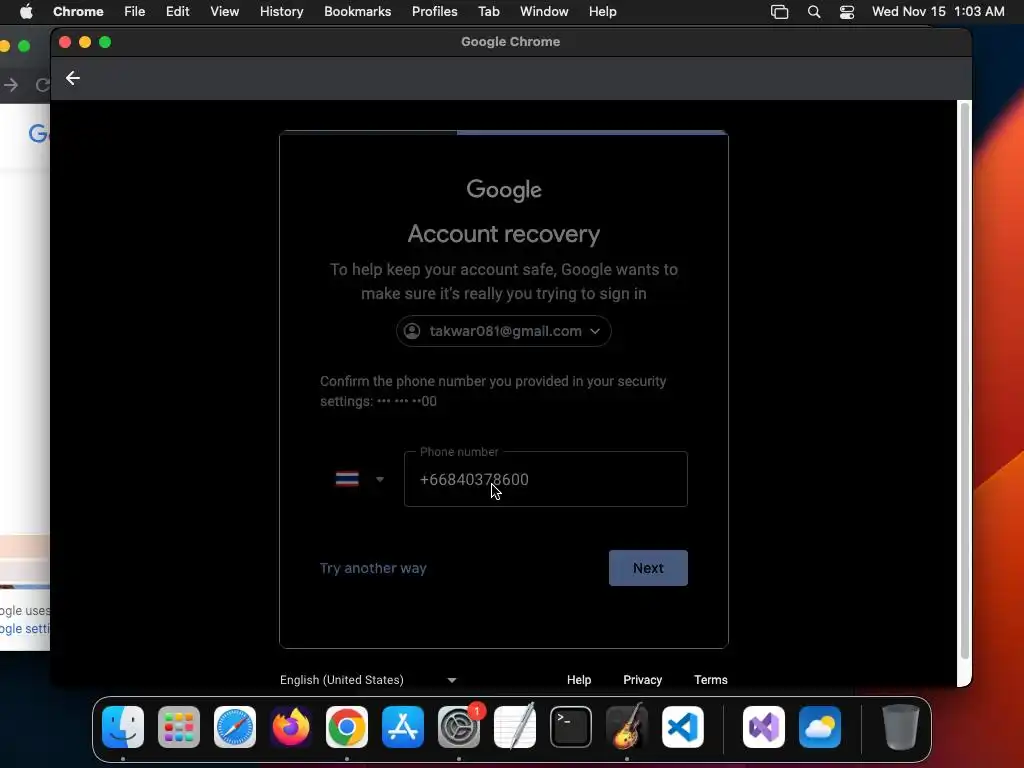Open the Help menu in the menu bar

coord(602,11)
